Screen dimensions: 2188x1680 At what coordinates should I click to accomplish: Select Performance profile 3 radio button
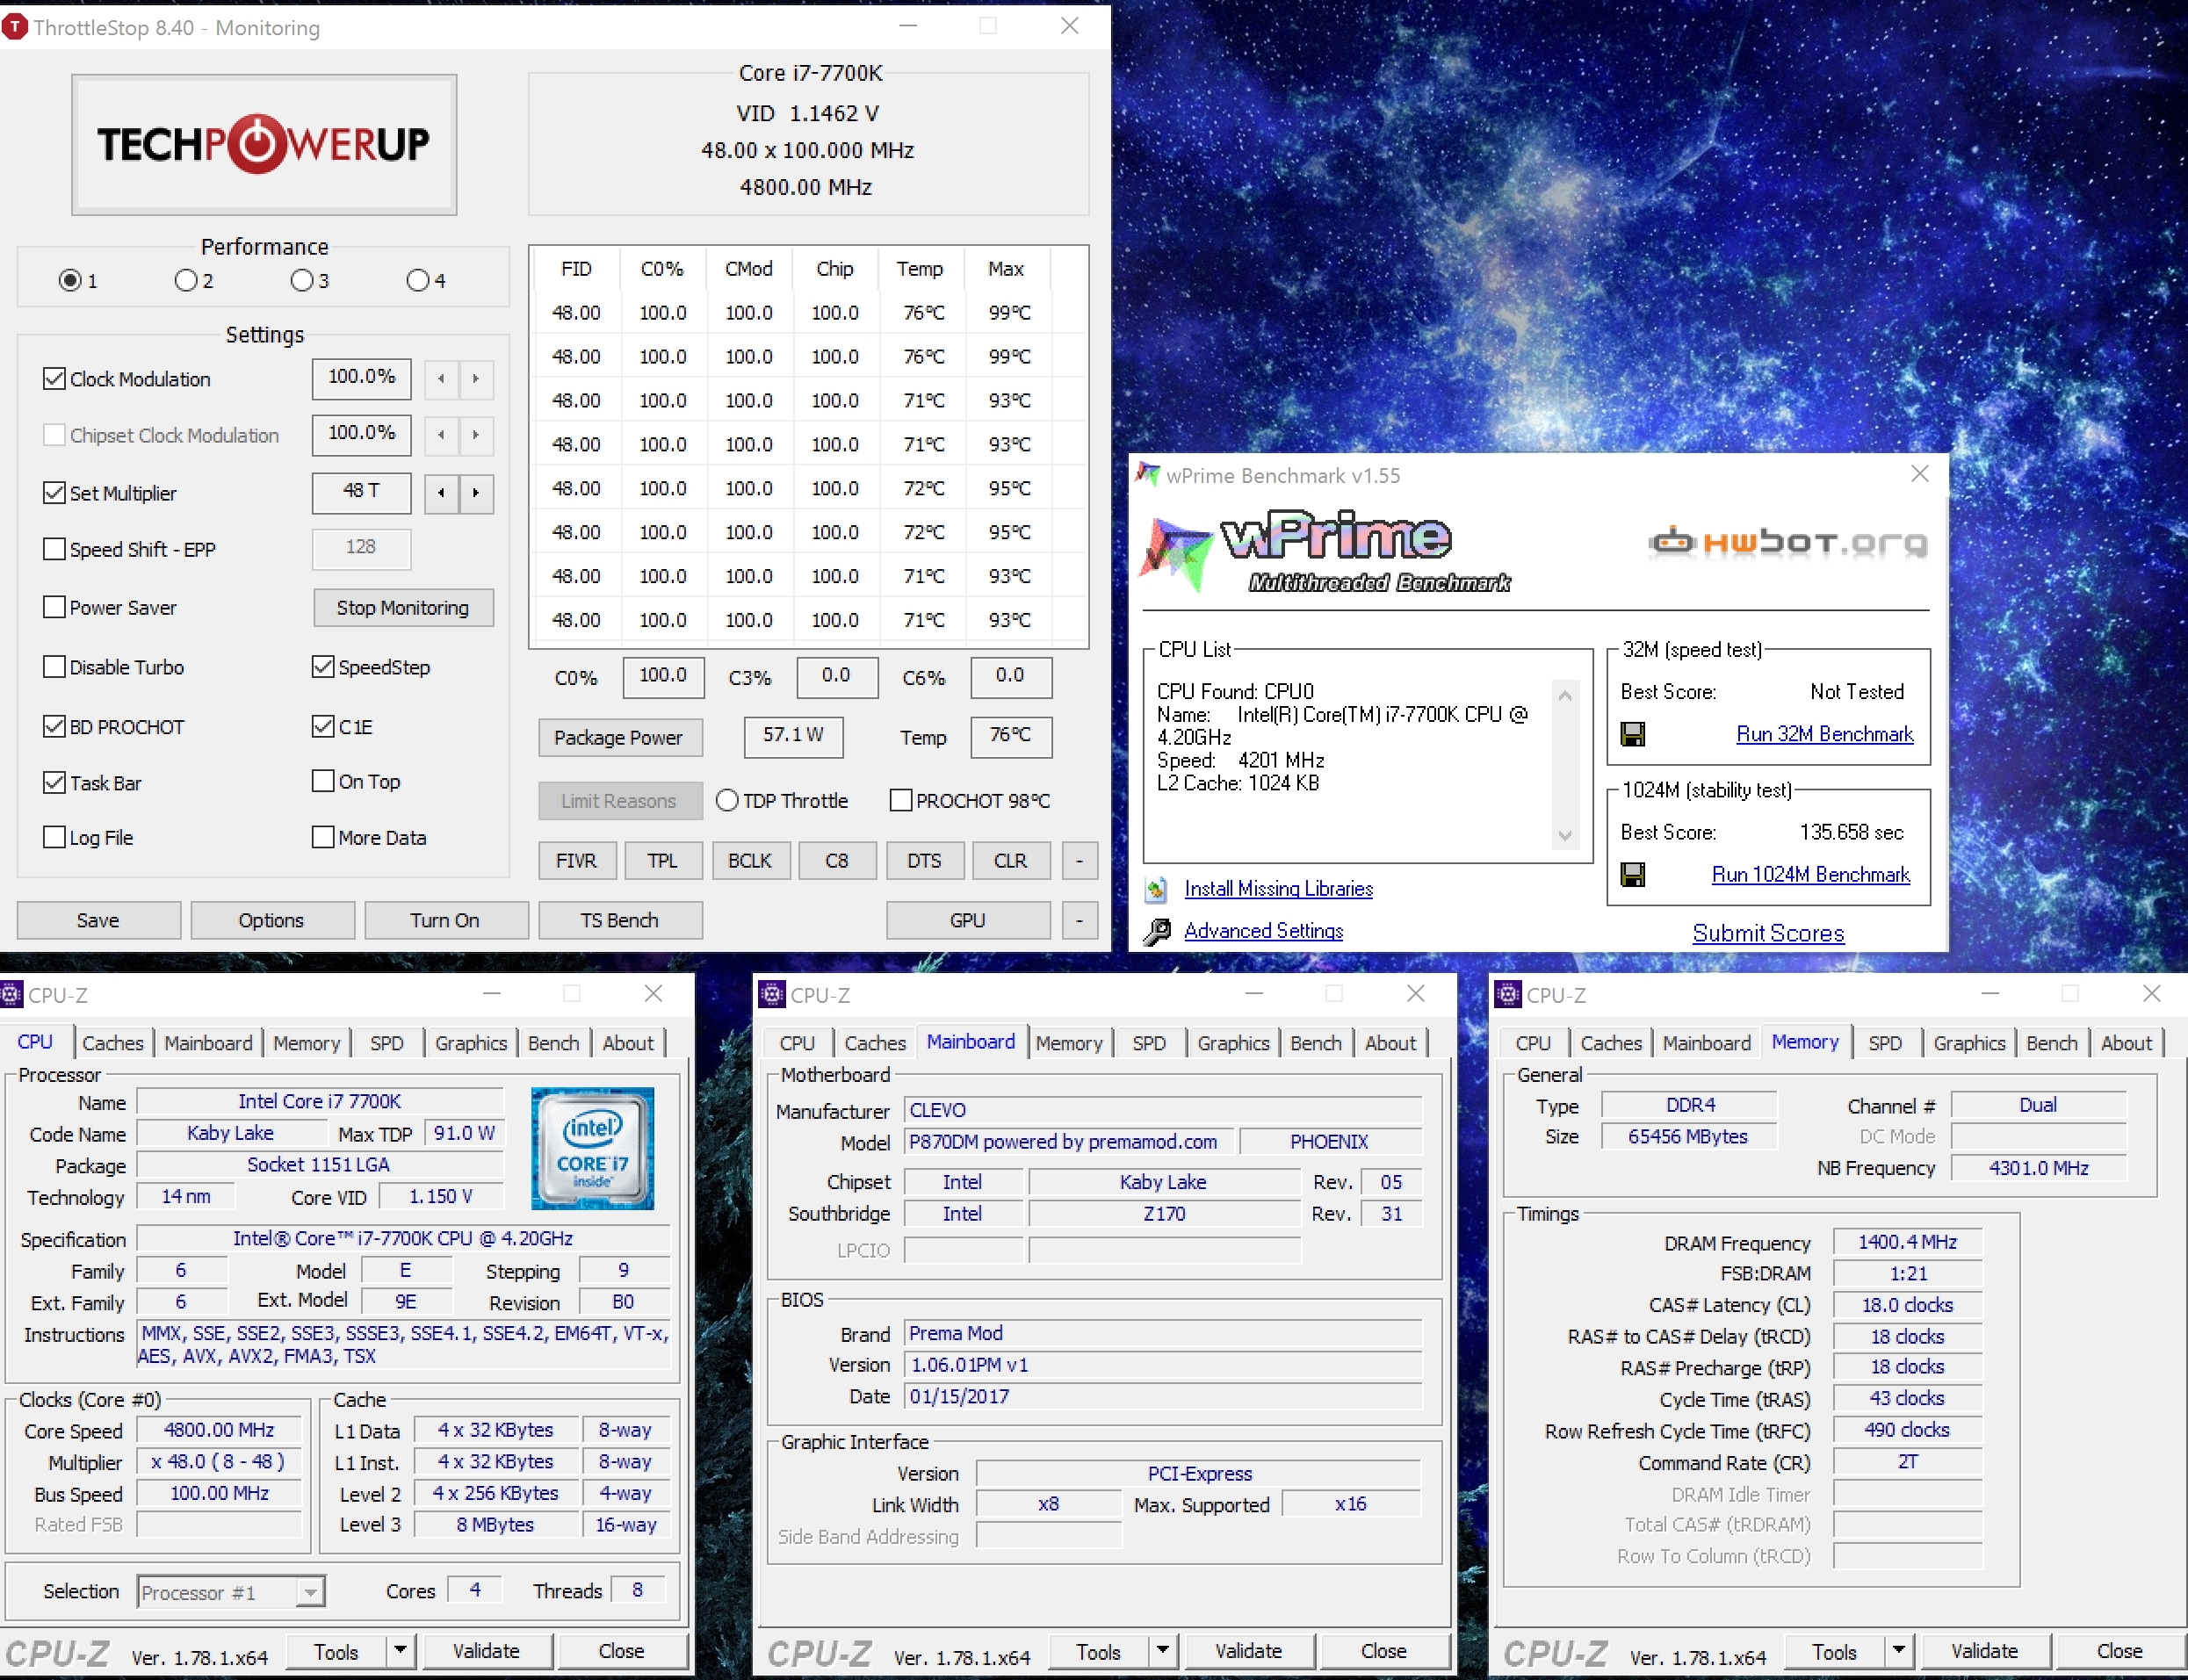(x=302, y=281)
